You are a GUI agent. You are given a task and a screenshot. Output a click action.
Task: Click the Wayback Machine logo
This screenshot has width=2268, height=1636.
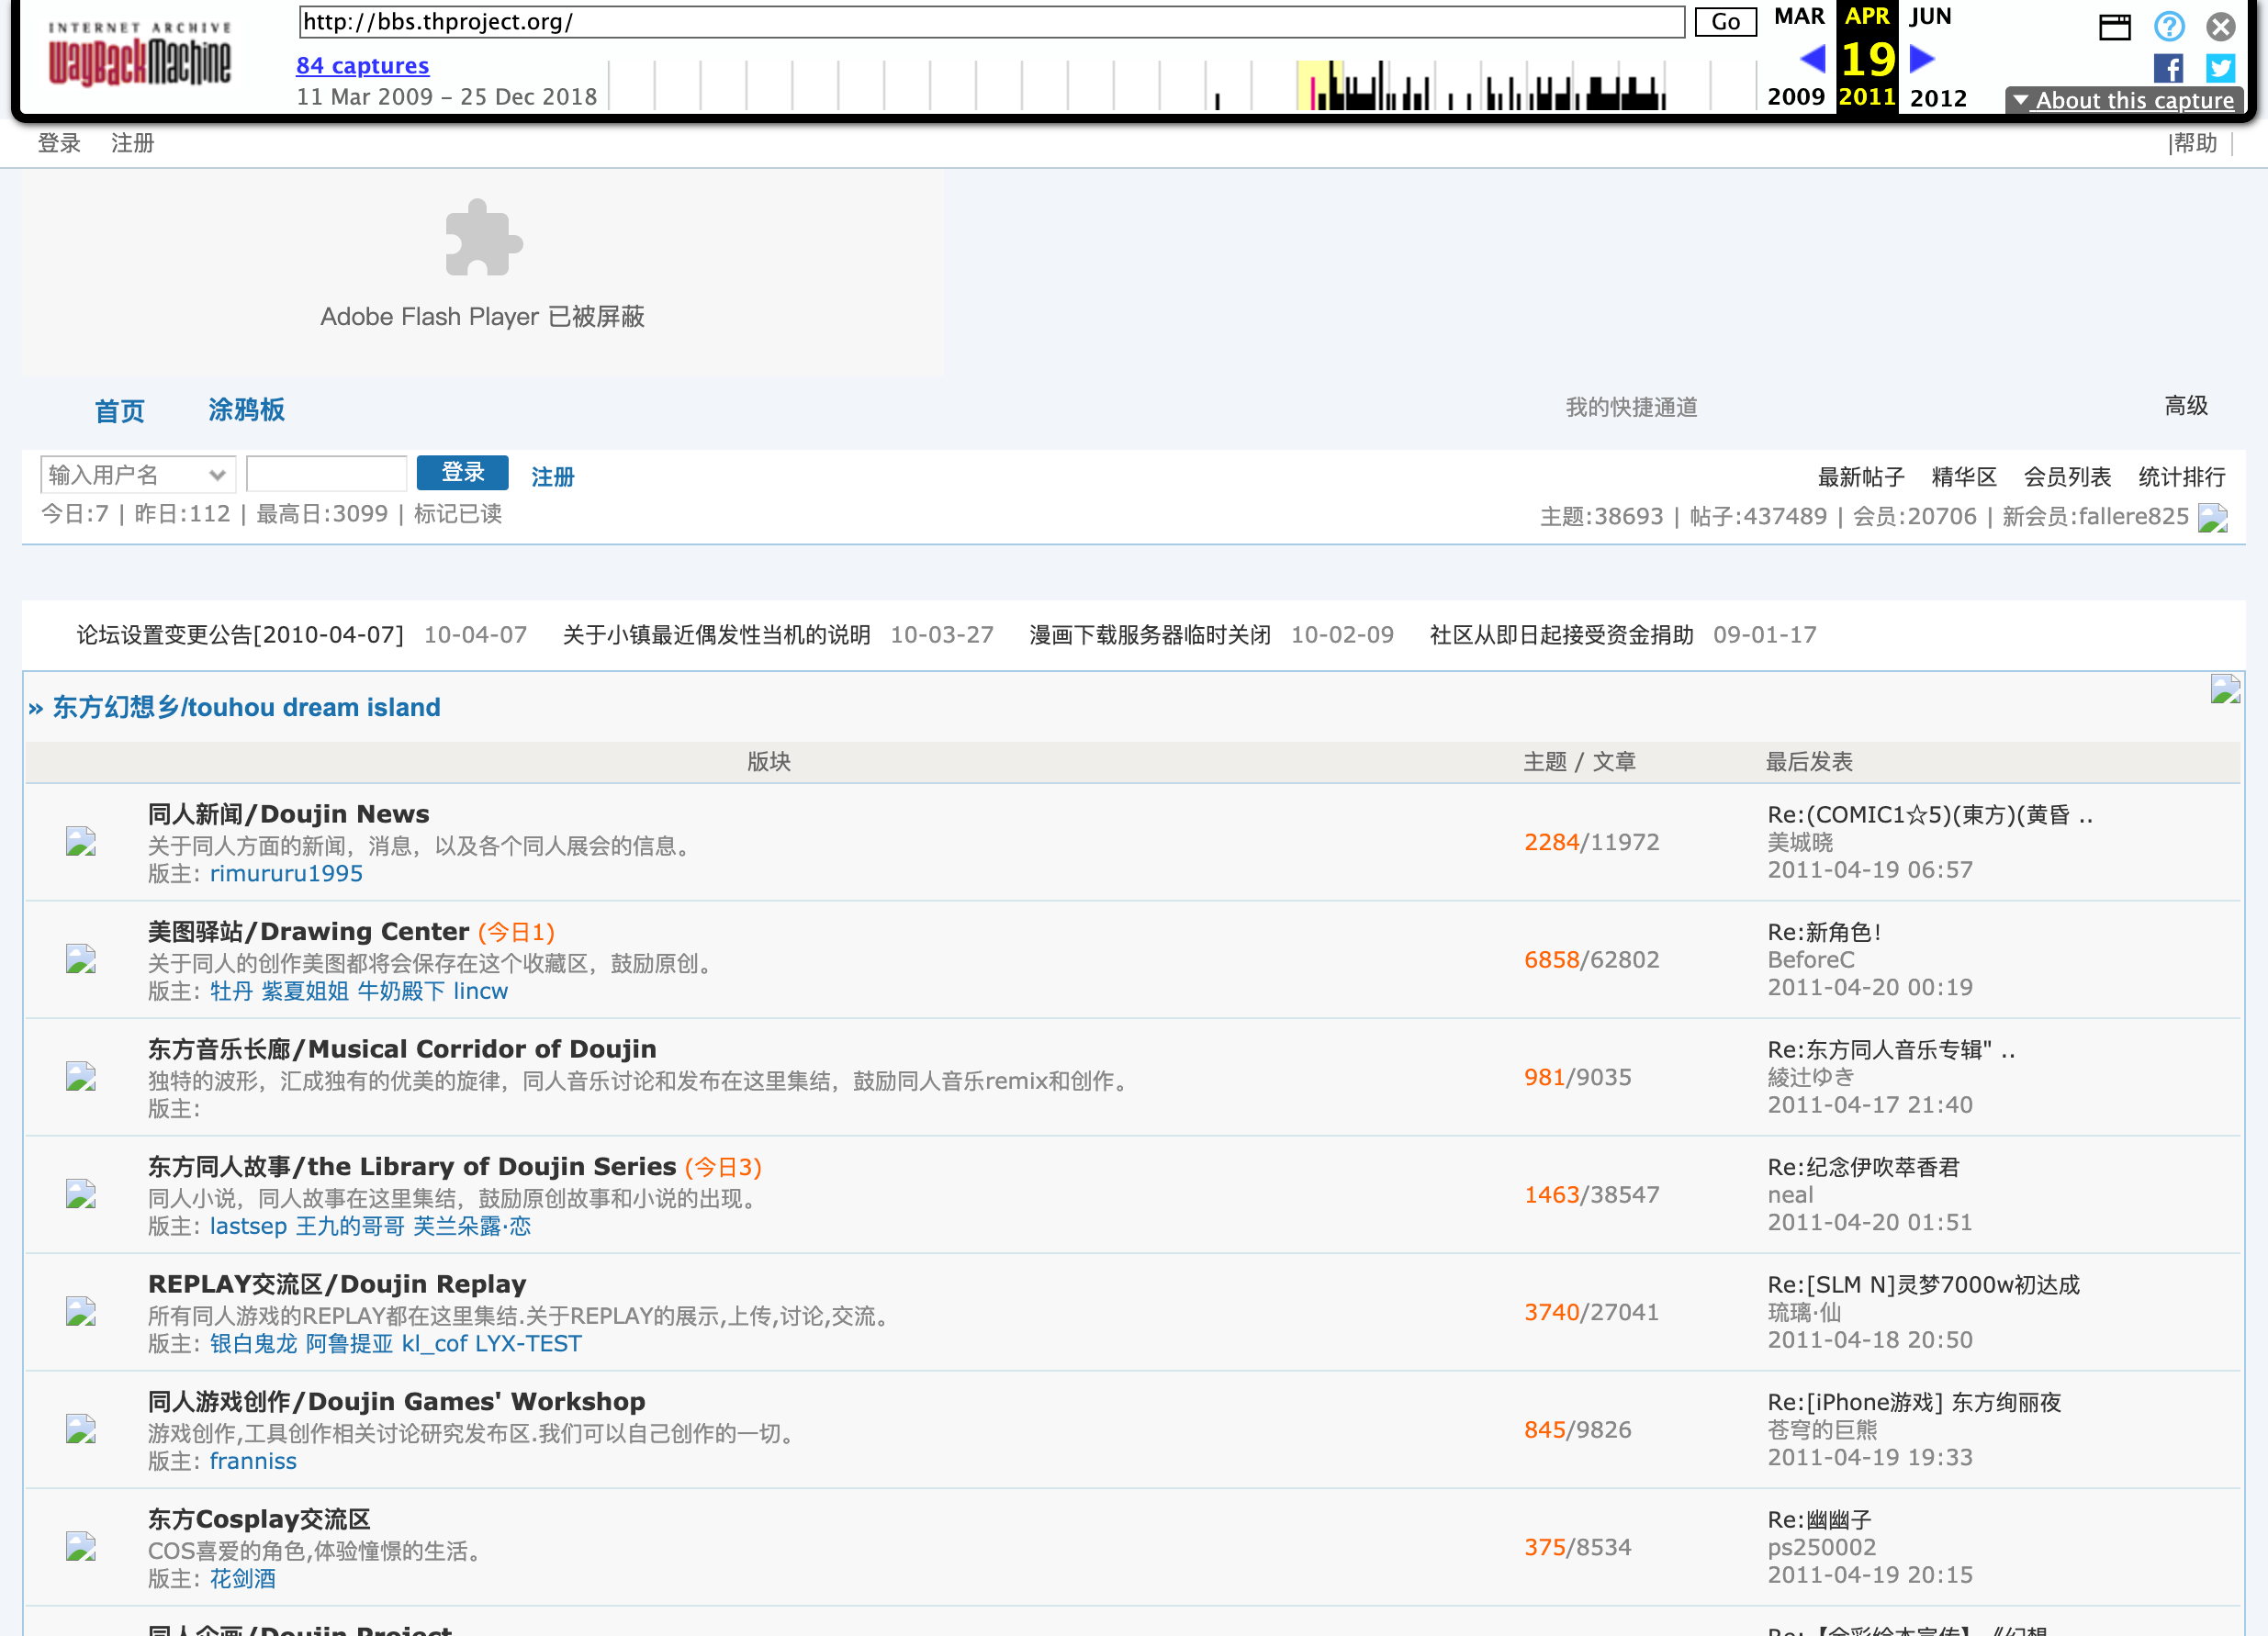(139, 55)
